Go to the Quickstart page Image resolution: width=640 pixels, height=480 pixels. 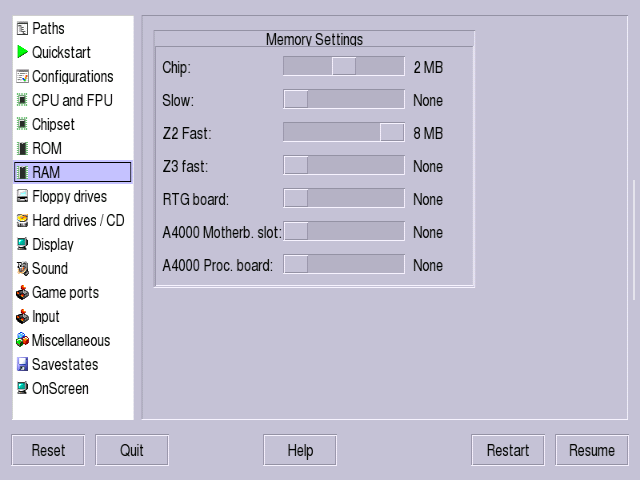61,52
